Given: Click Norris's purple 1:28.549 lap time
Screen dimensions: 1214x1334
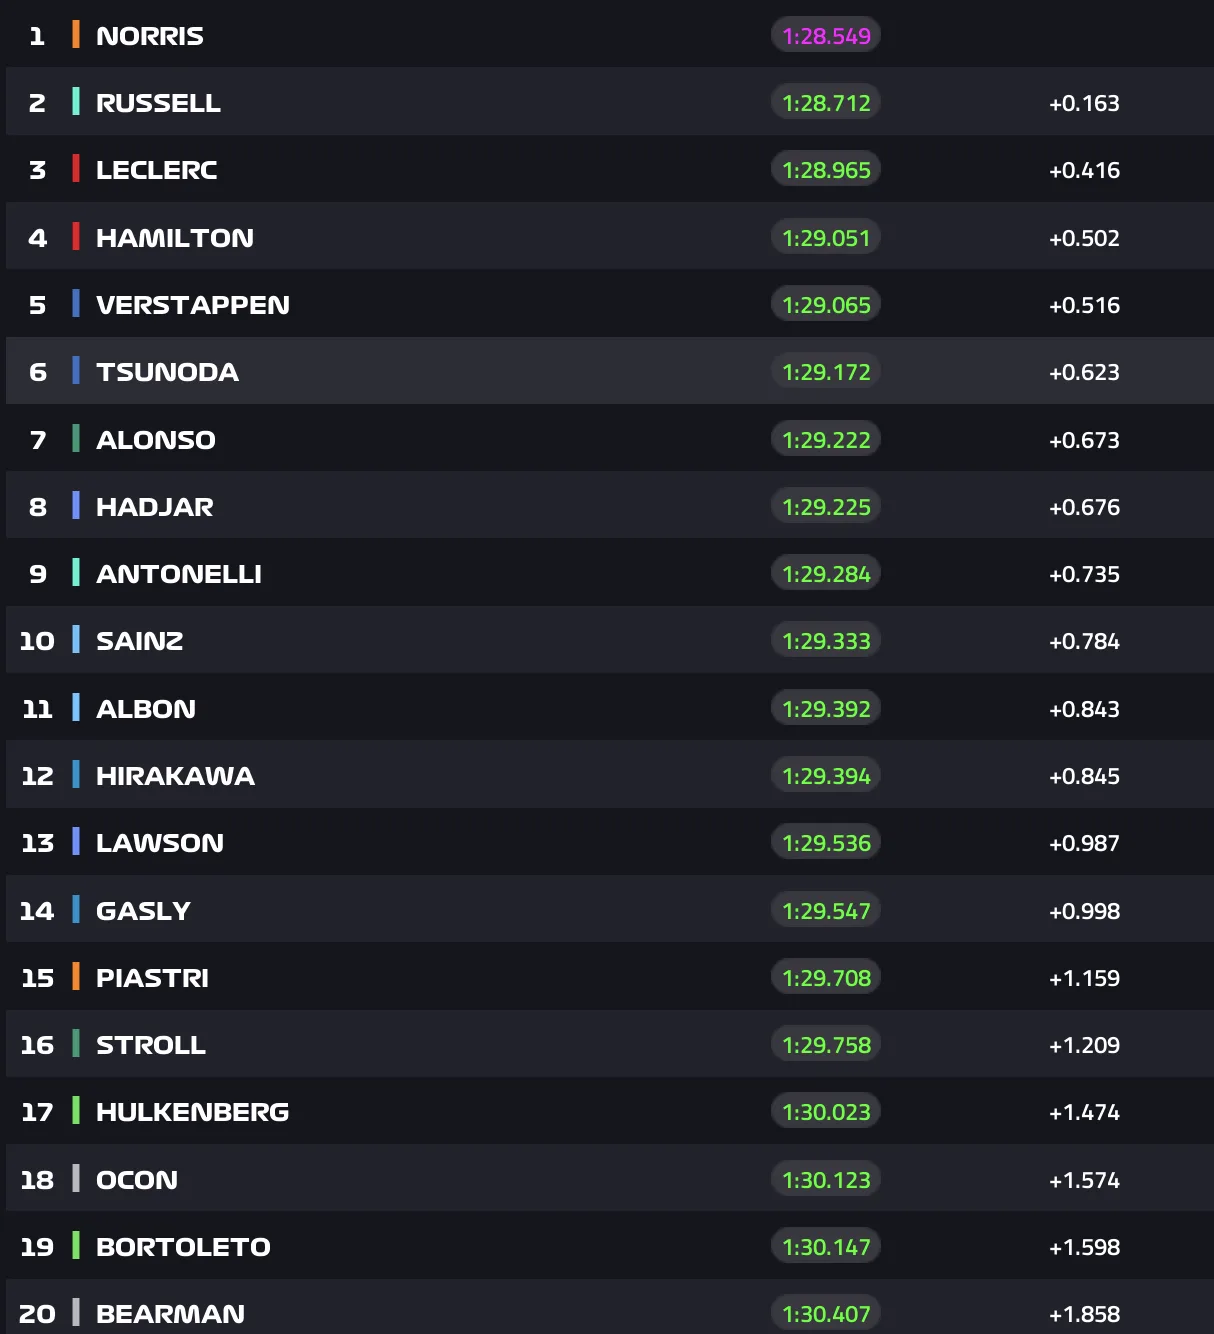Looking at the screenshot, I should pyautogui.click(x=826, y=36).
